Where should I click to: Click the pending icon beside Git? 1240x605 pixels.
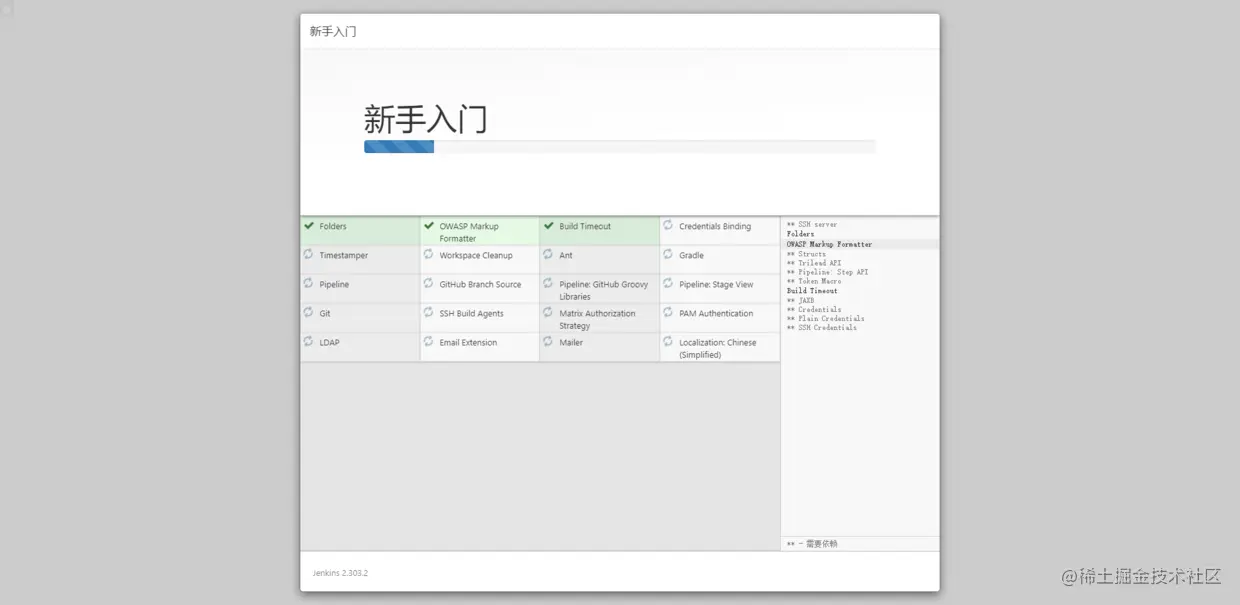[309, 313]
